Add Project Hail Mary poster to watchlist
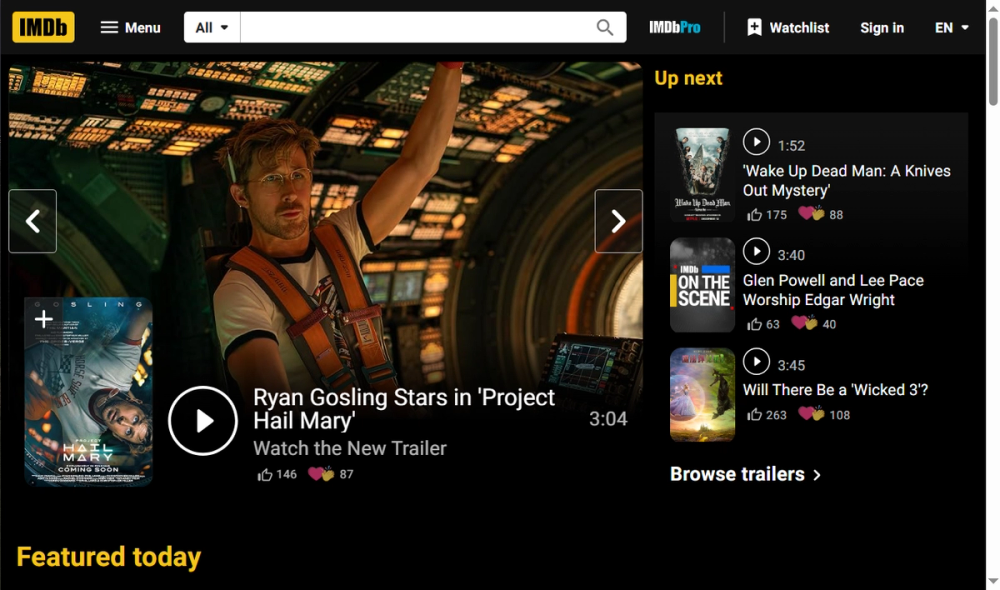 [43, 318]
